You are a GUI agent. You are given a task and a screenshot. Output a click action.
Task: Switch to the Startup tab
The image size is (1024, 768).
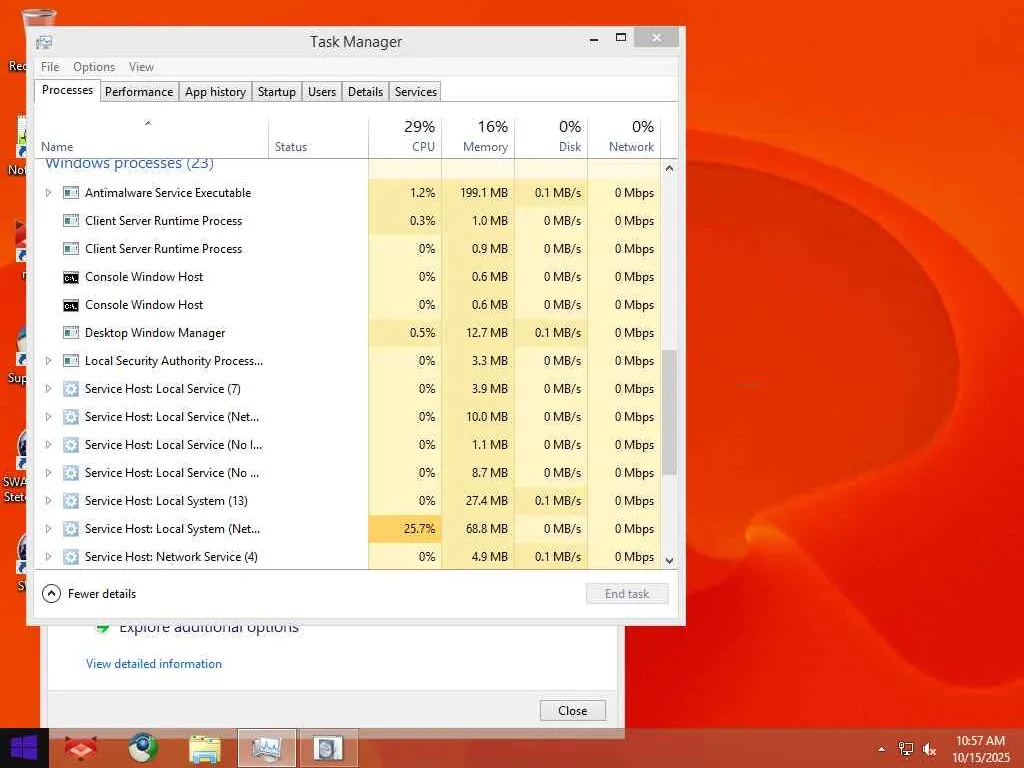pyautogui.click(x=277, y=92)
